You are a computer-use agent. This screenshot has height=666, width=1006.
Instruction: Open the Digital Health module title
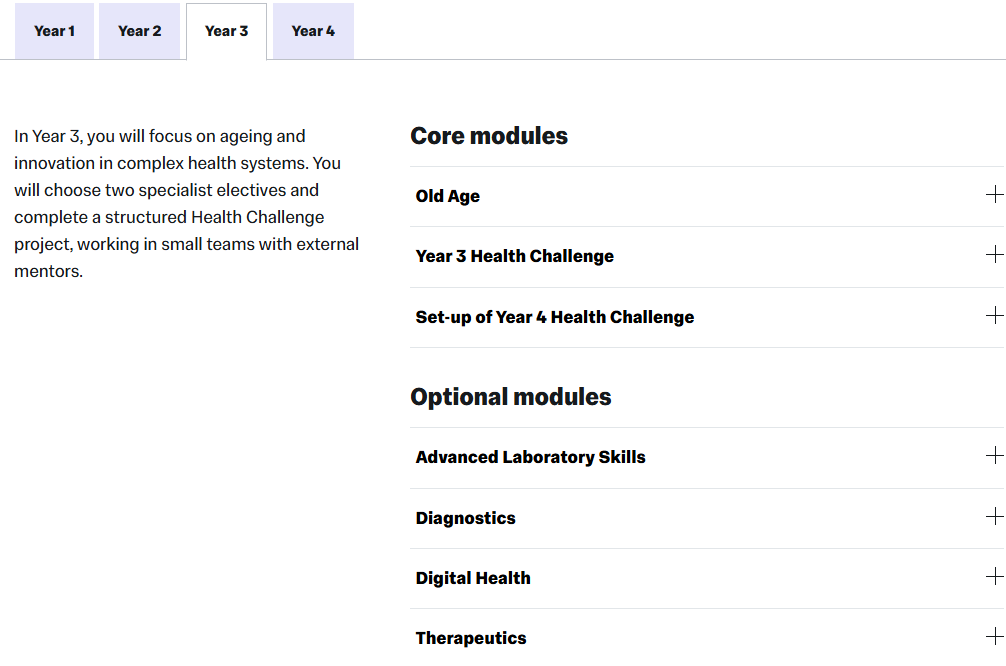(473, 578)
